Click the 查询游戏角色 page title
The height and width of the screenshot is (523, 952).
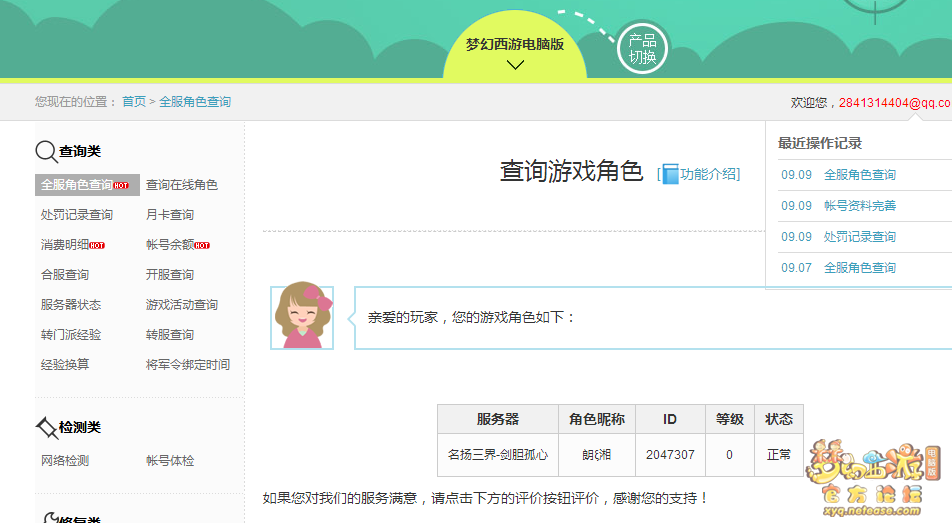(571, 171)
